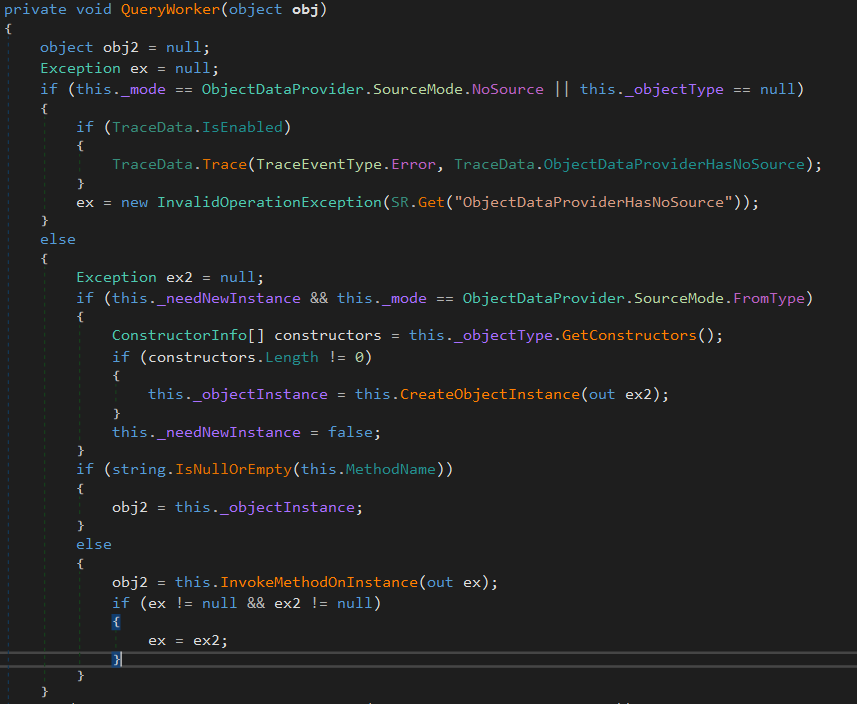Click the SR class reference

coord(399,202)
